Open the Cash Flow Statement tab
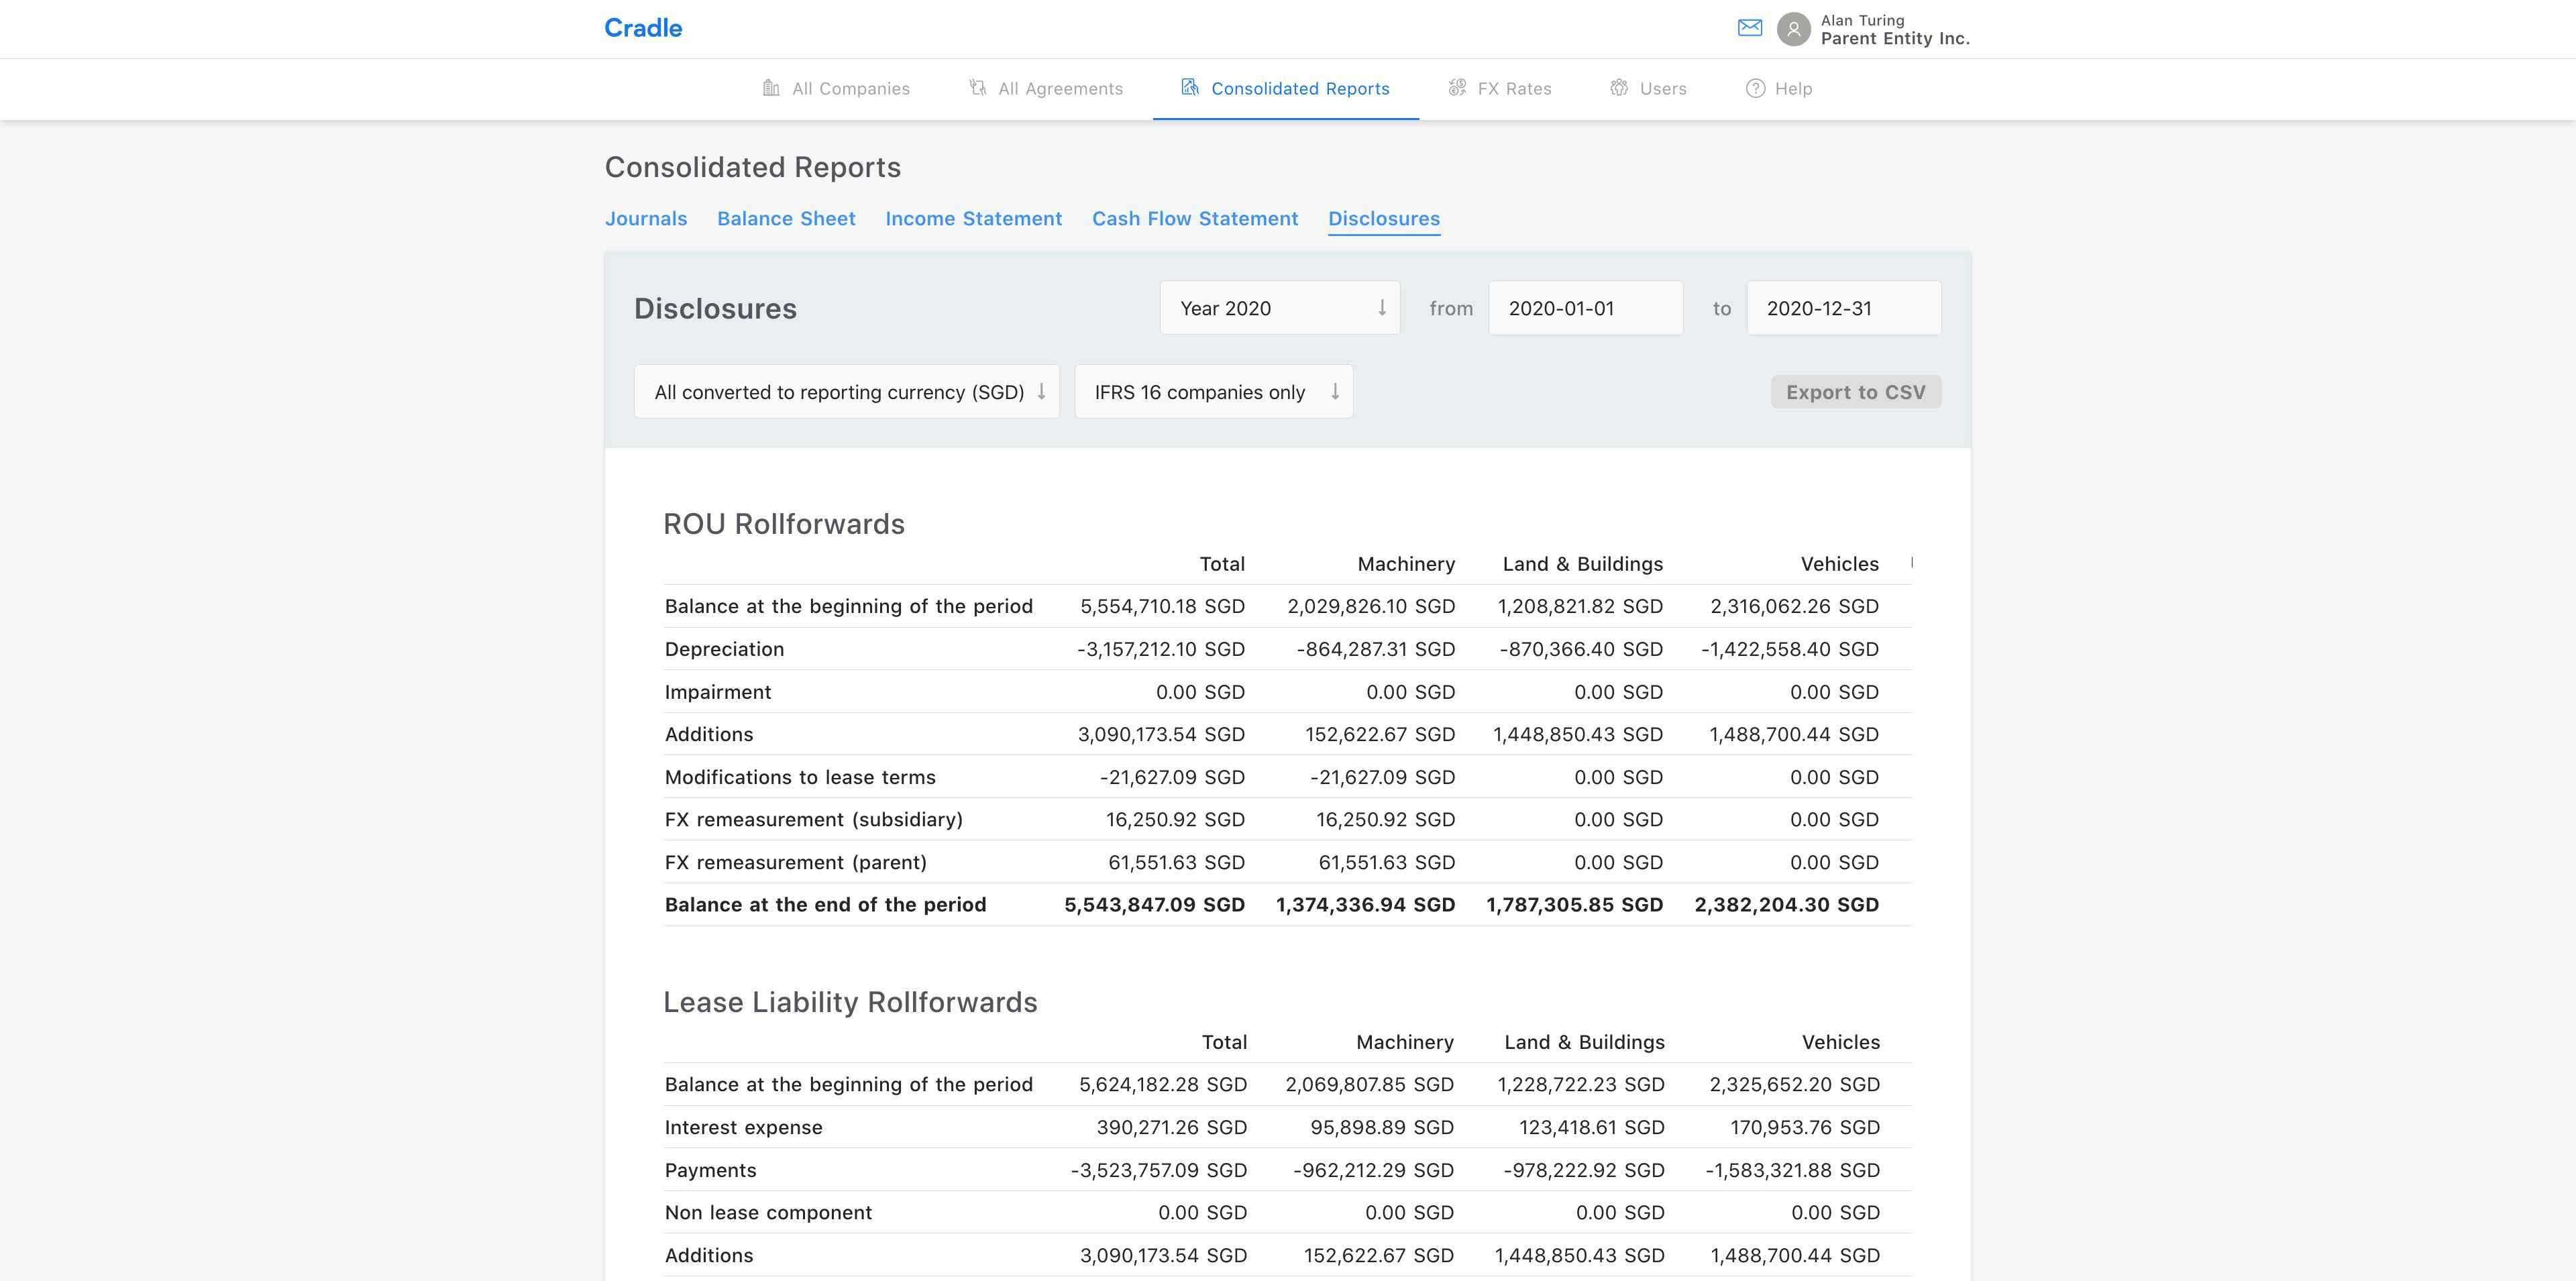The height and width of the screenshot is (1281, 2576). (1195, 218)
